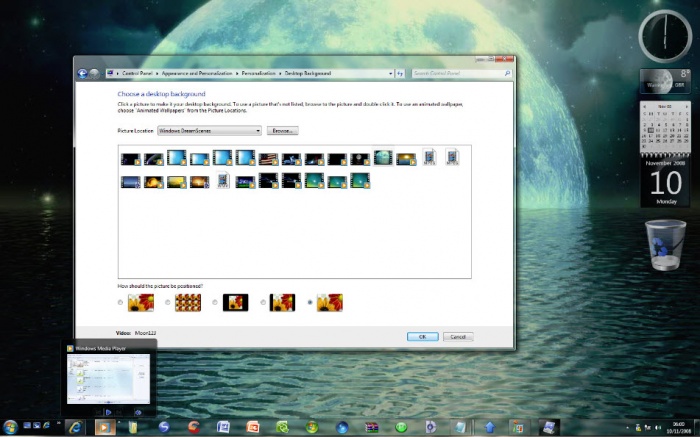Click the Forward arrow in Control Panel
Viewport: 700px width, 437px height.
click(x=94, y=74)
